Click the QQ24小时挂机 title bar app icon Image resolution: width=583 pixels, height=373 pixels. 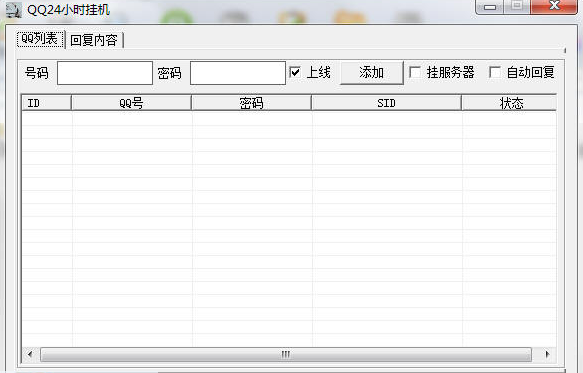(14, 10)
